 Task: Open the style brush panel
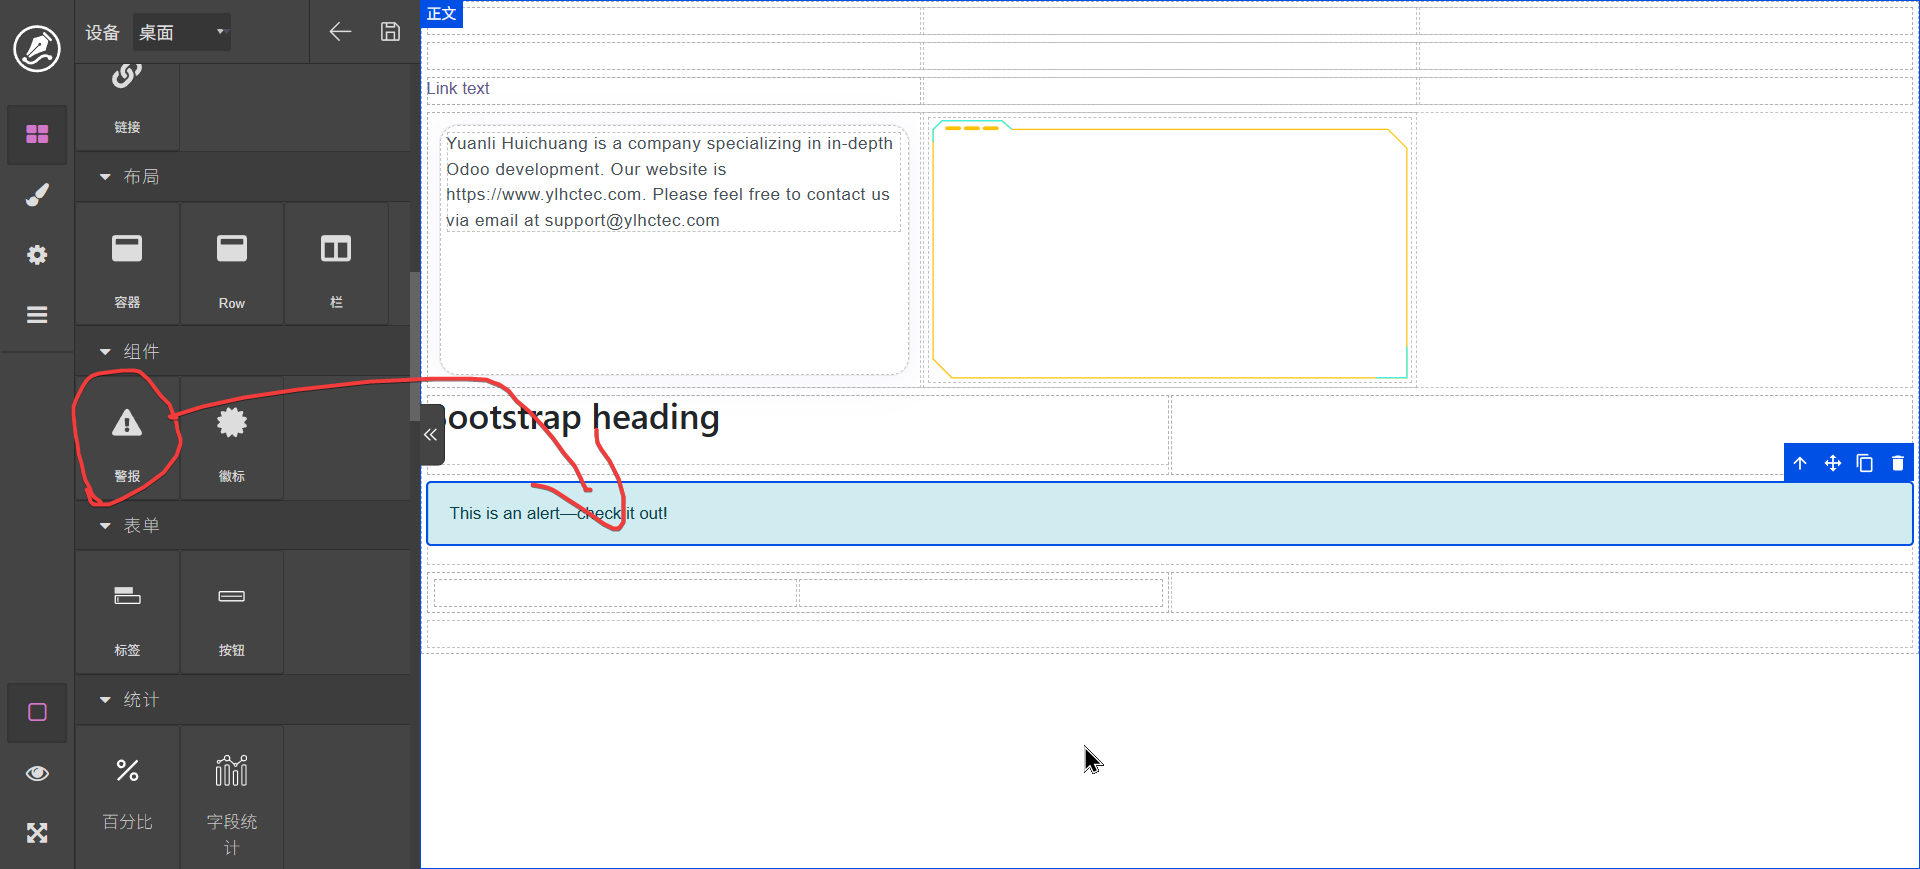37,195
